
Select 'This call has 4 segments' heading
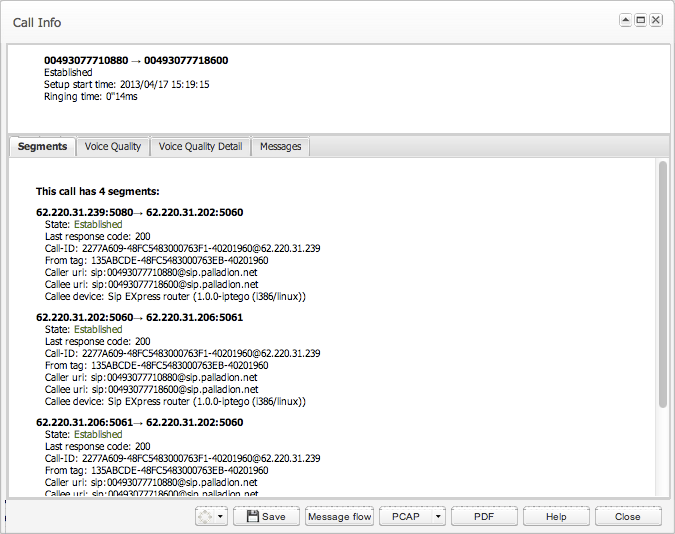[x=98, y=192]
